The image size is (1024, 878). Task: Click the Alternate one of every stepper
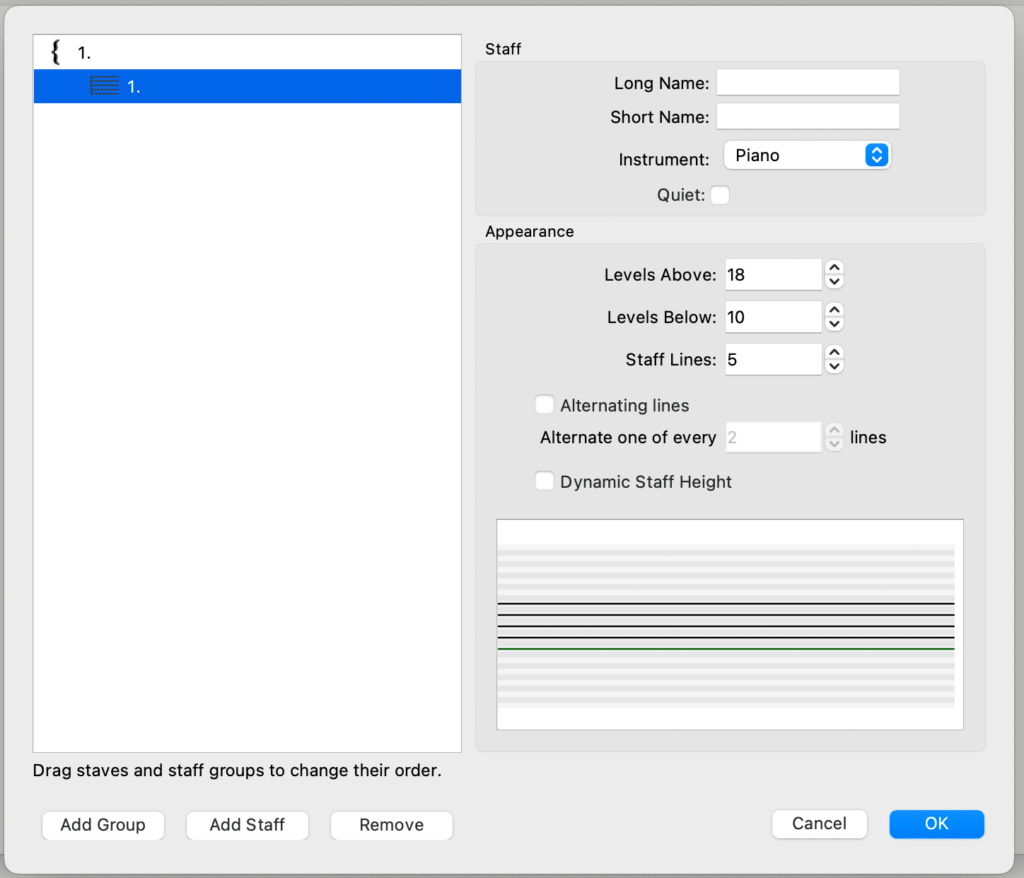click(x=834, y=437)
